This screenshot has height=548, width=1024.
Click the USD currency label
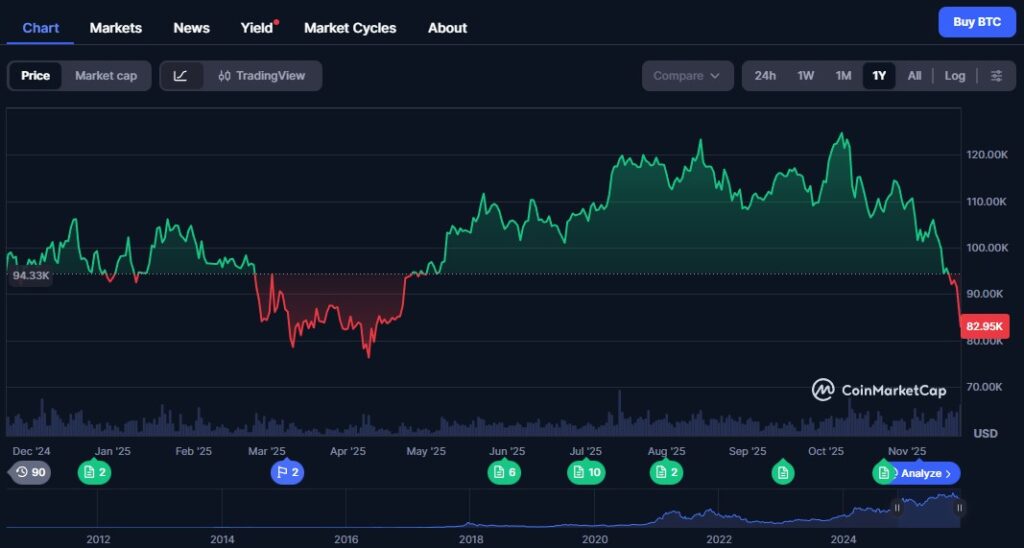click(x=985, y=433)
